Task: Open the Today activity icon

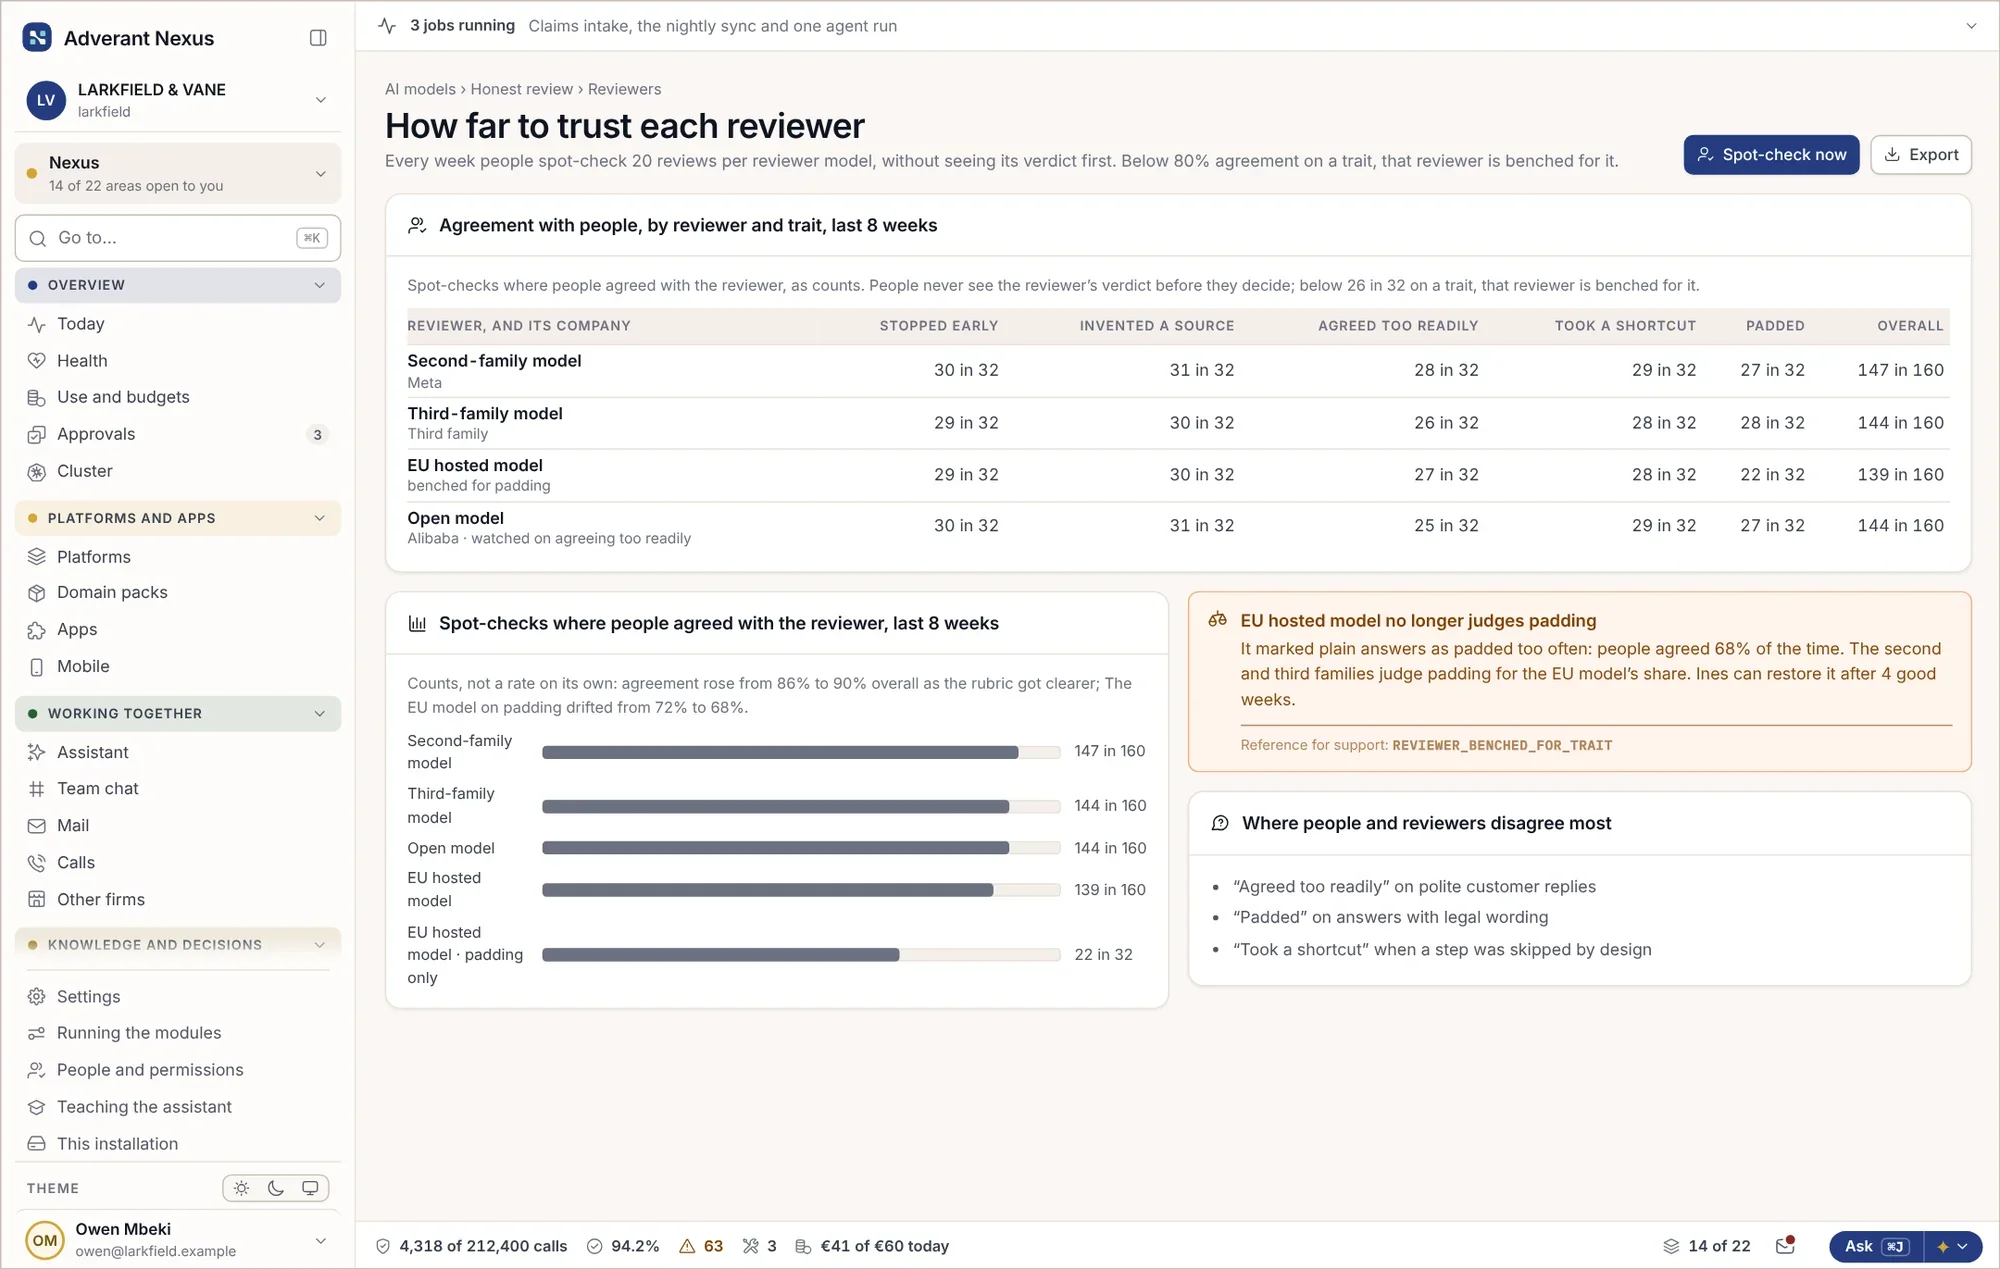Action: (37, 324)
